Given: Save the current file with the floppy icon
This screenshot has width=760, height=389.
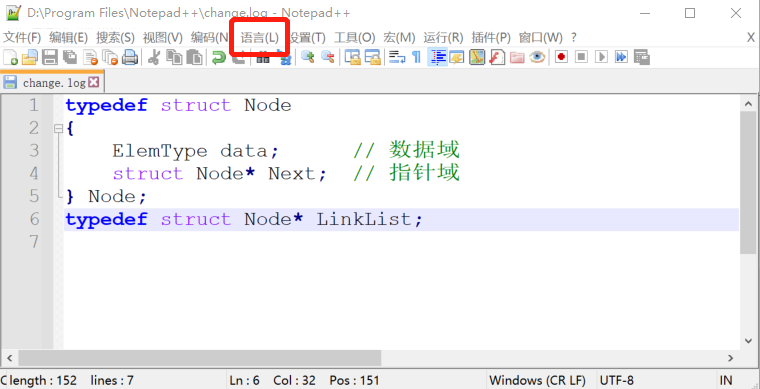Looking at the screenshot, I should tap(49, 57).
